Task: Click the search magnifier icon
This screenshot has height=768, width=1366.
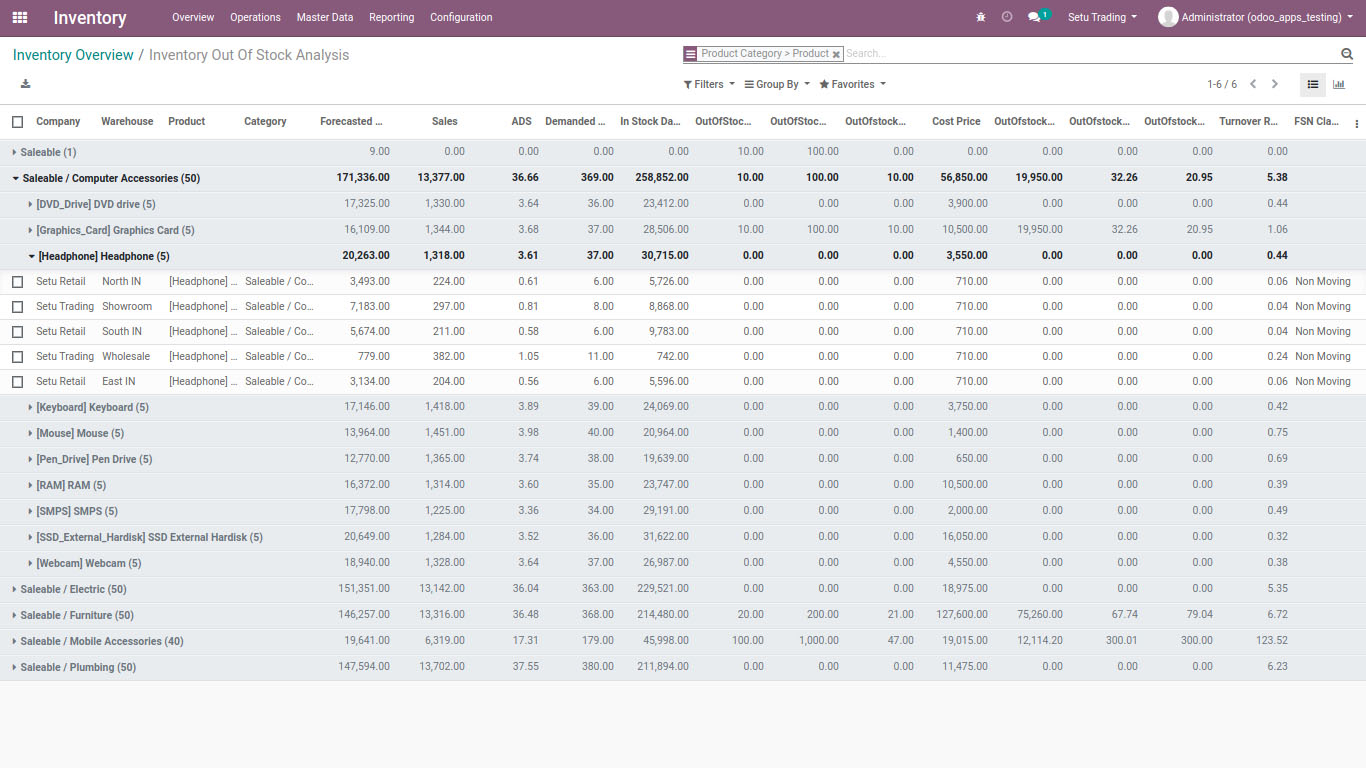Action: coord(1346,54)
